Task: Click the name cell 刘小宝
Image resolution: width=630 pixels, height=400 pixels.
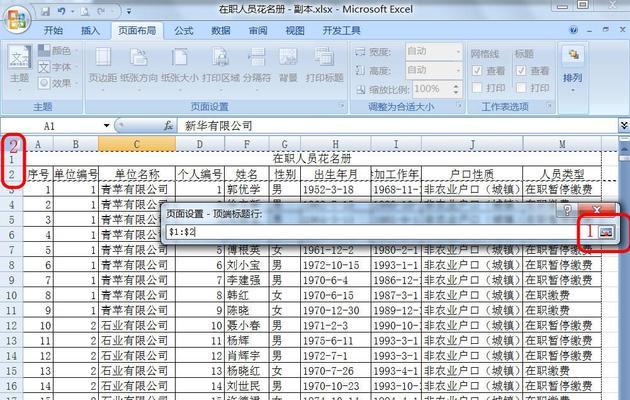Action: [x=247, y=265]
